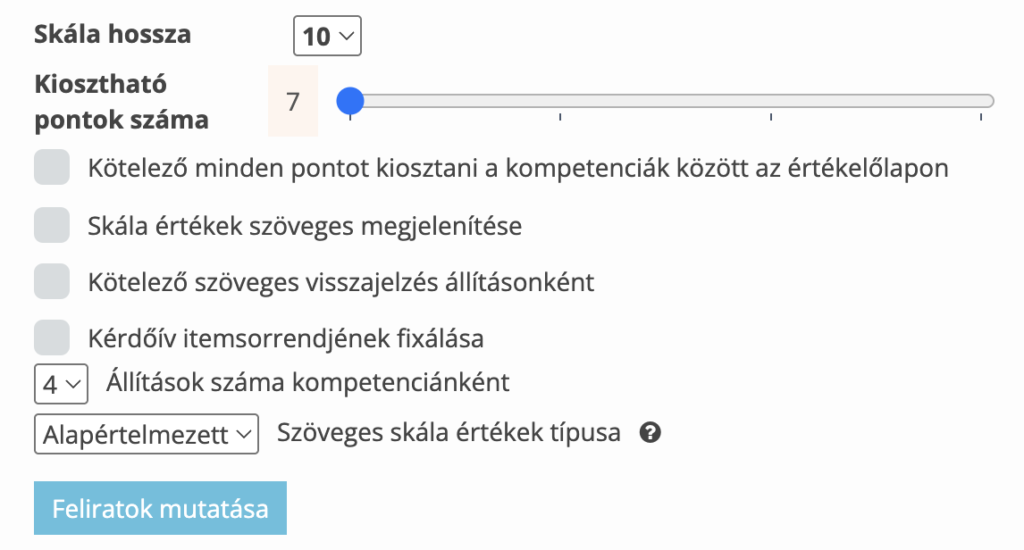This screenshot has height=550, width=1024.
Task: Click 'Állítások száma kompetenciánként' label text
Action: pos(308,382)
